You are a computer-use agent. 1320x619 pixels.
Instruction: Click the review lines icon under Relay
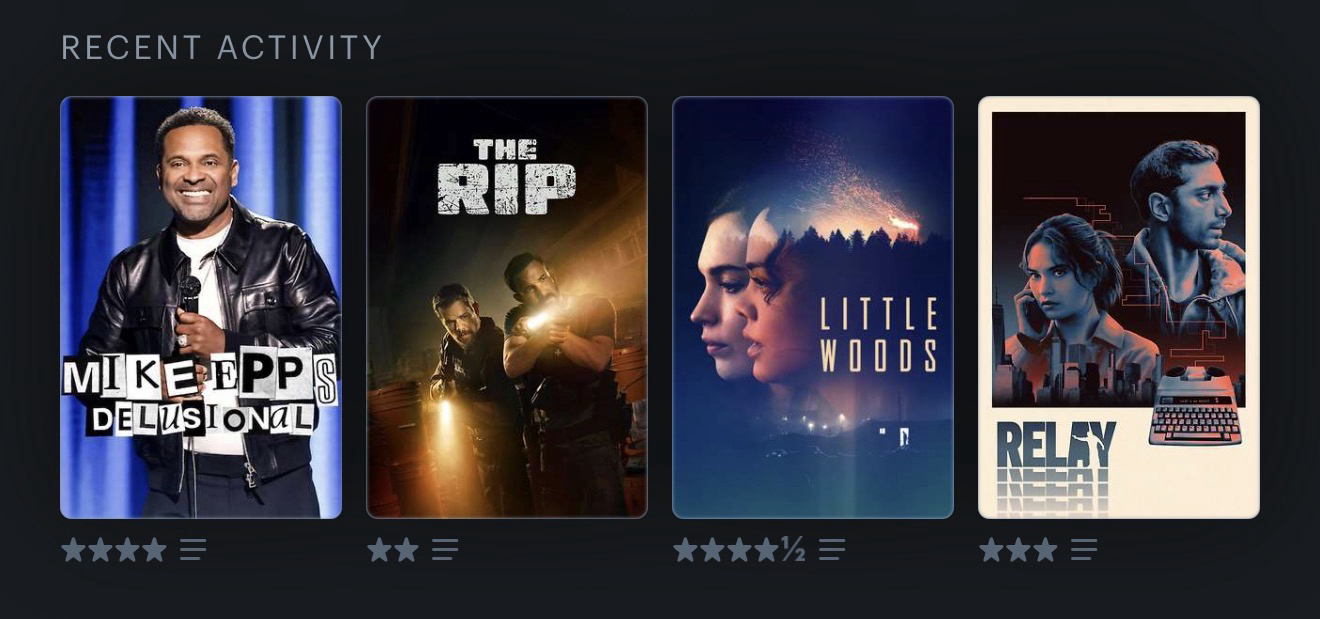click(1084, 549)
